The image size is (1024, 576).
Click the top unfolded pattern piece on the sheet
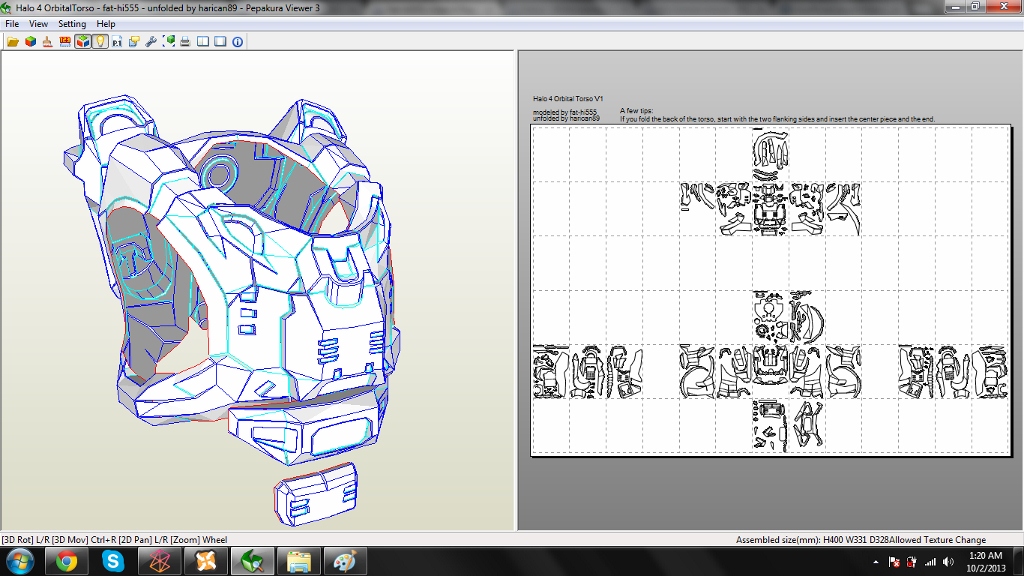coord(771,155)
